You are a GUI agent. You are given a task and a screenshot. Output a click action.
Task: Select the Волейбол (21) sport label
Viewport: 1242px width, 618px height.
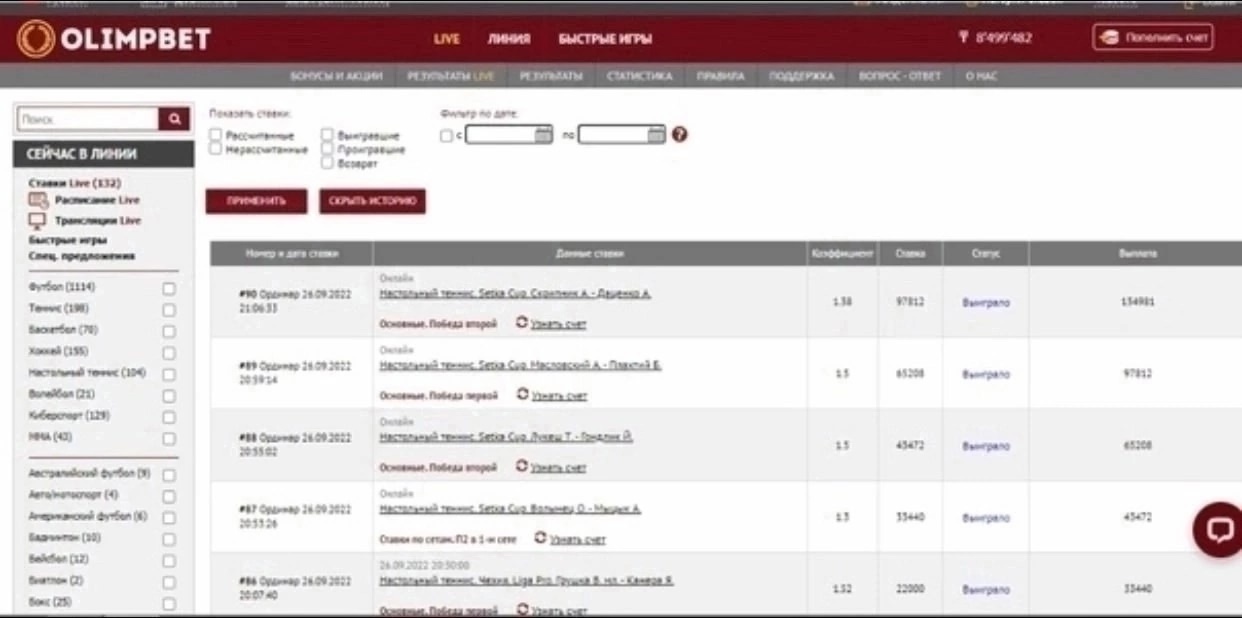point(61,394)
